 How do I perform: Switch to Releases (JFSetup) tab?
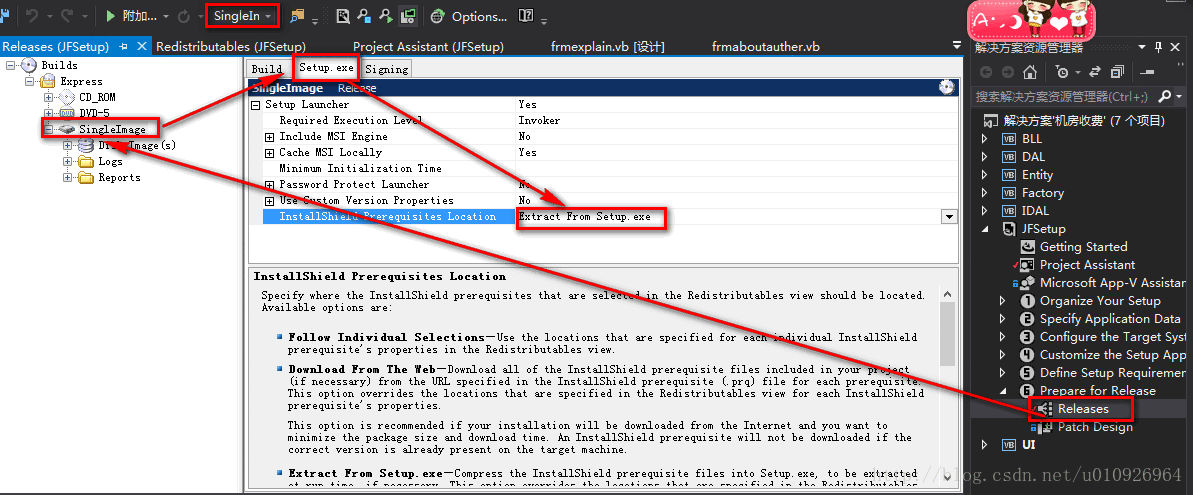(56, 46)
